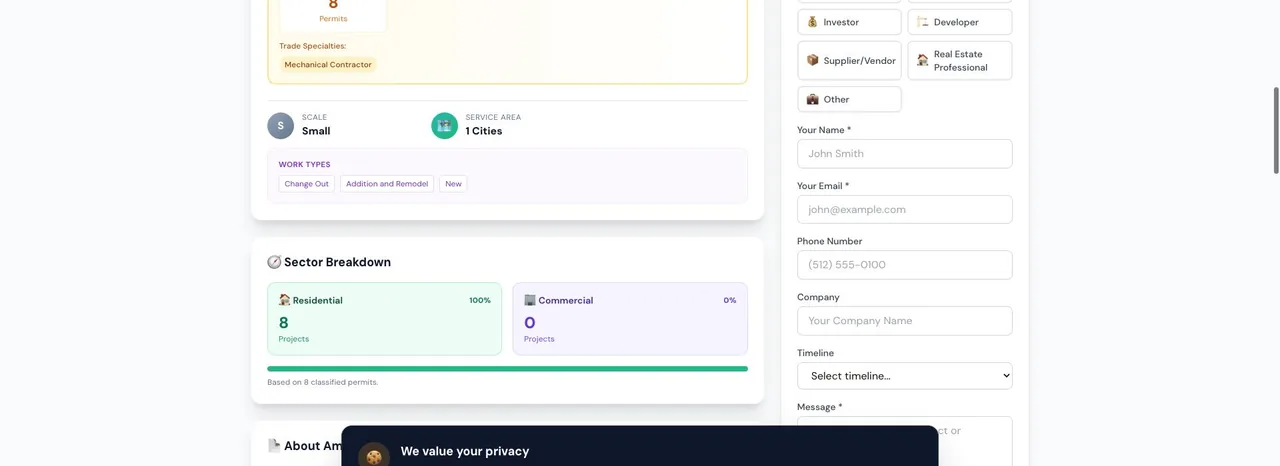
Task: Click the Change Out work type tag
Action: [x=307, y=184]
